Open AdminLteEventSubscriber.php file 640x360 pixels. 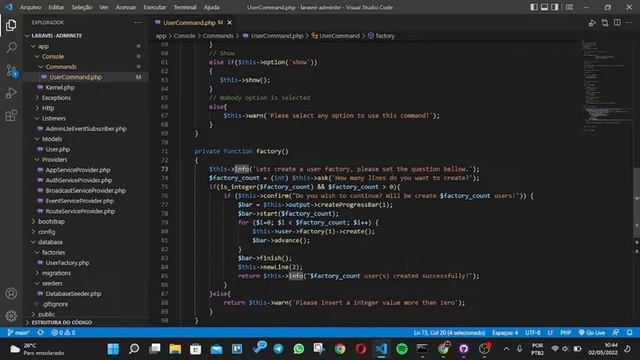point(86,129)
